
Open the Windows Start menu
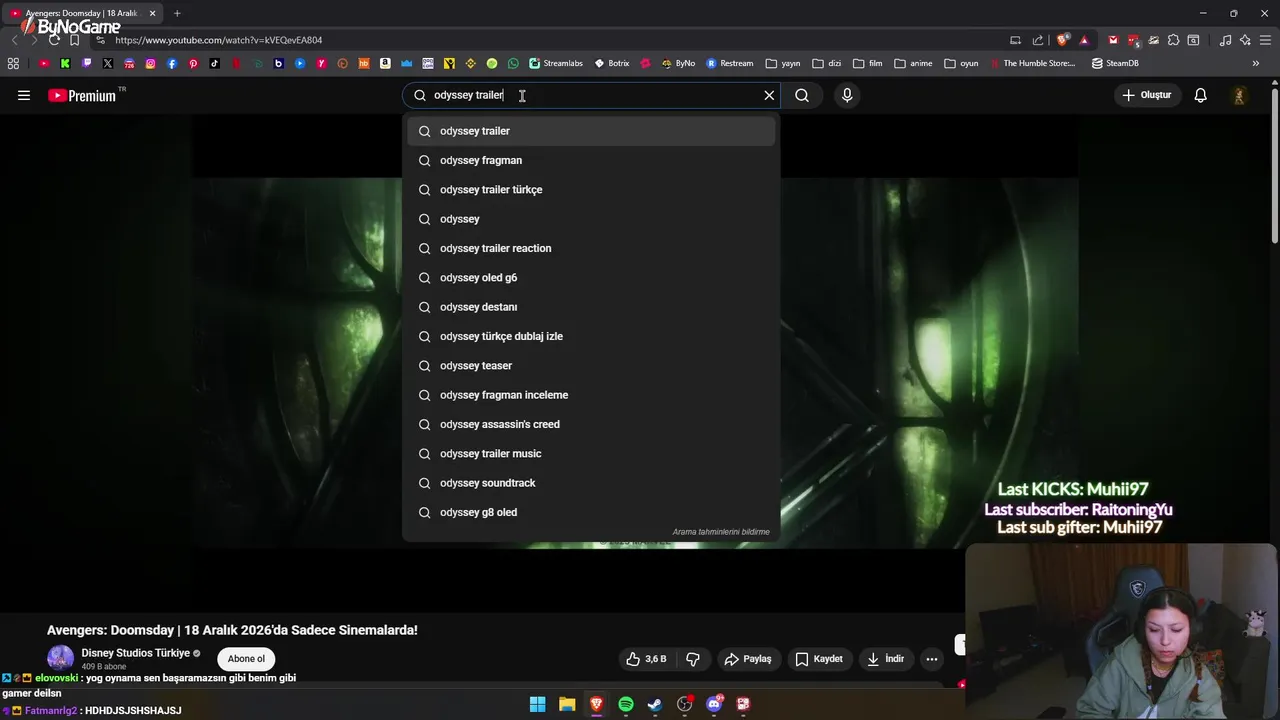point(538,704)
